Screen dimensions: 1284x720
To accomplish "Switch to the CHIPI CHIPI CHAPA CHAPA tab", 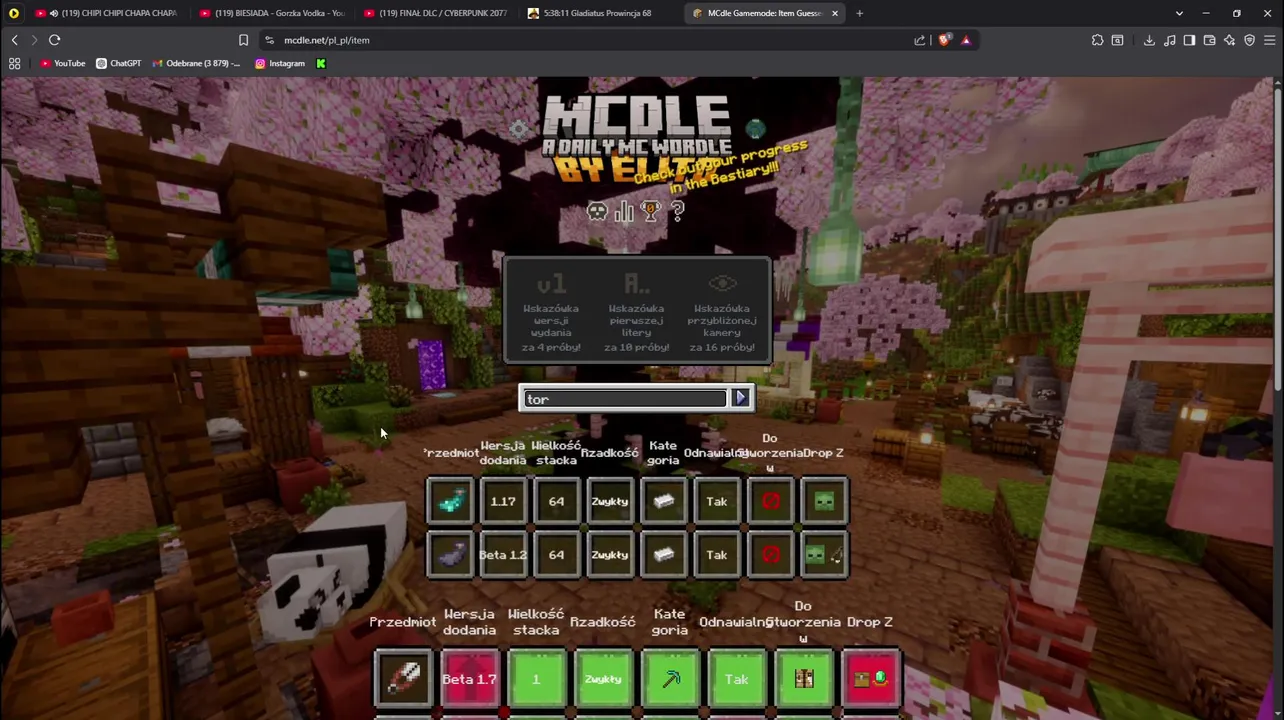I will click(x=105, y=13).
